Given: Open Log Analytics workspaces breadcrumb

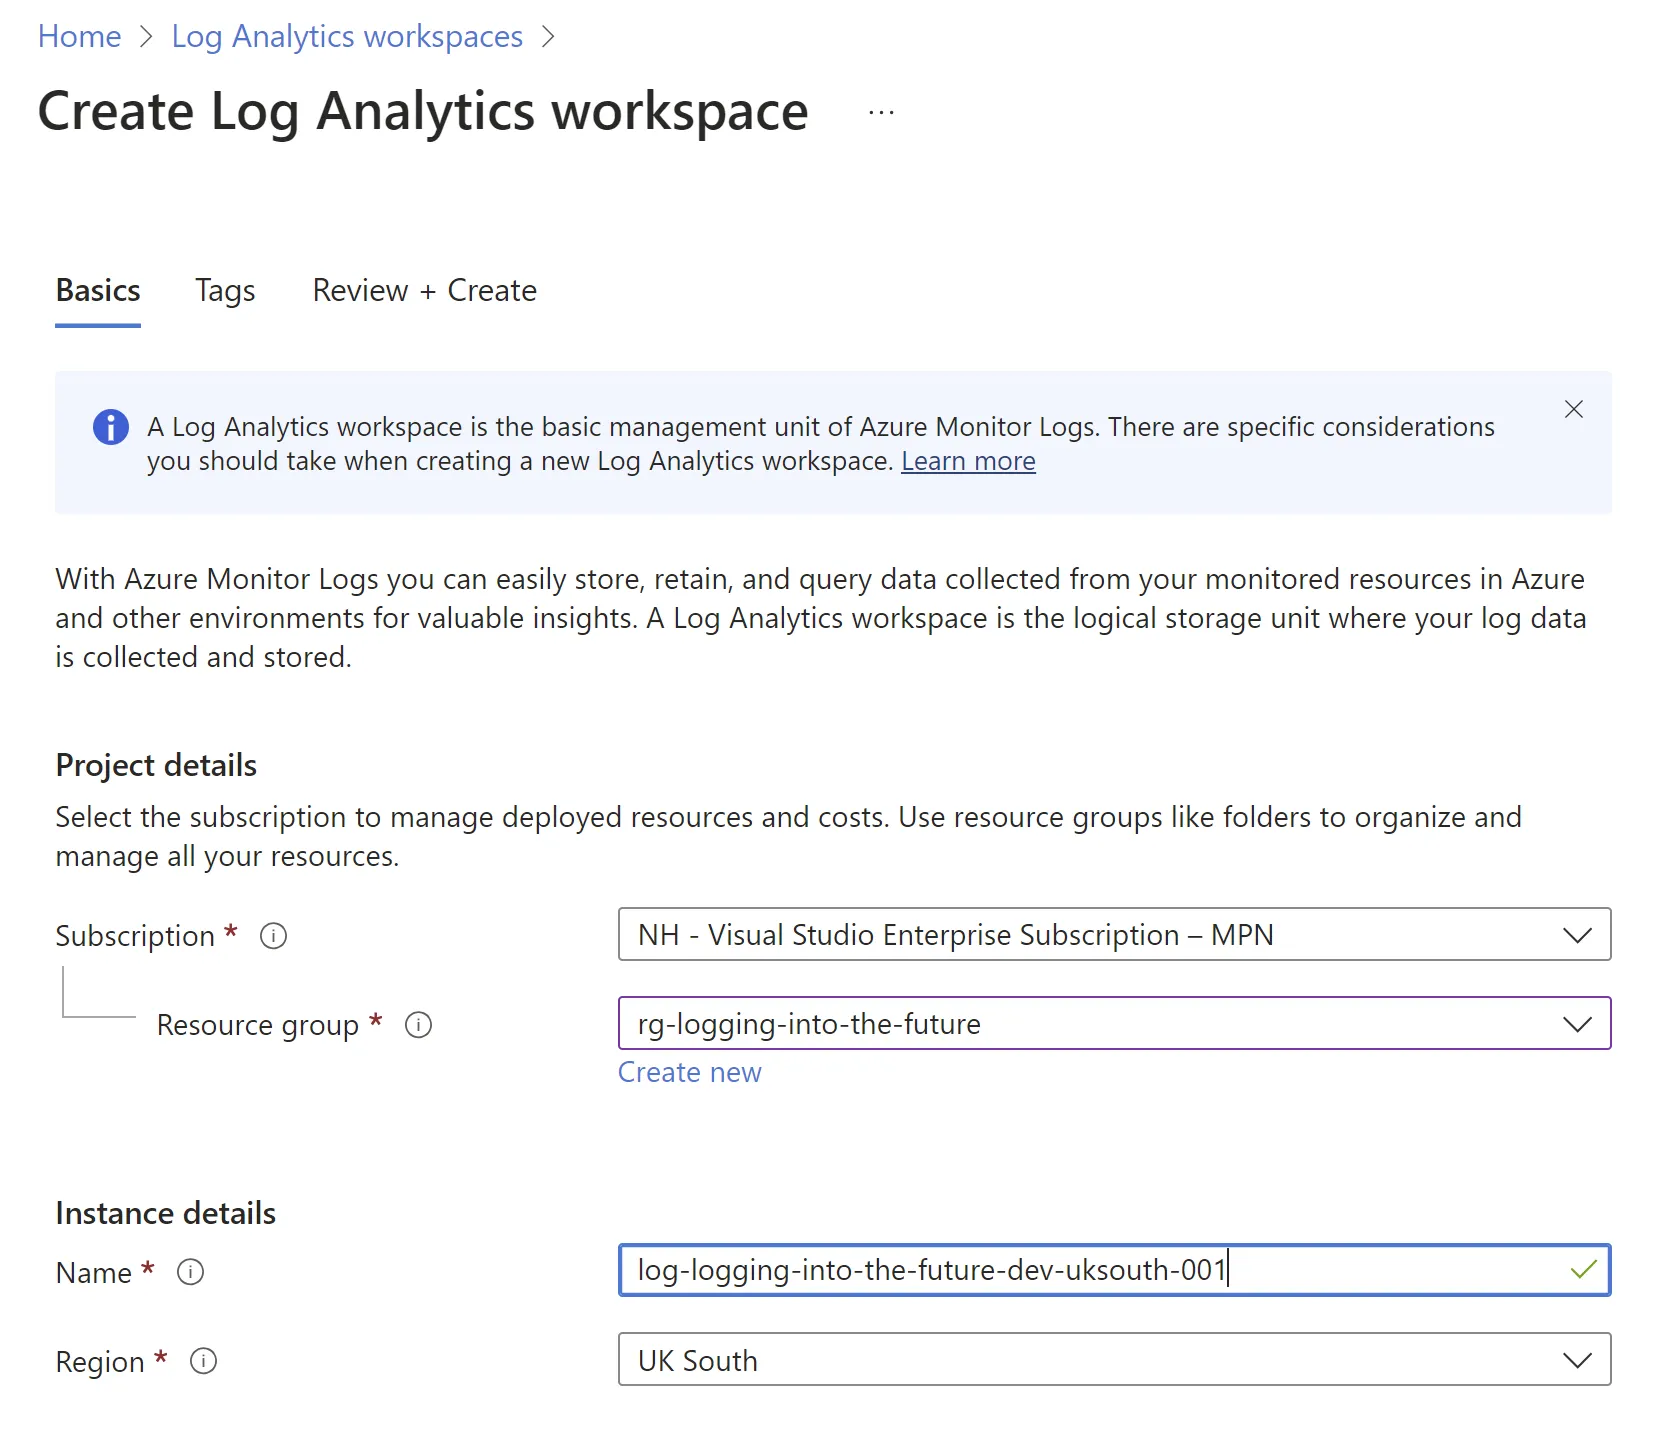Looking at the screenshot, I should [x=347, y=36].
